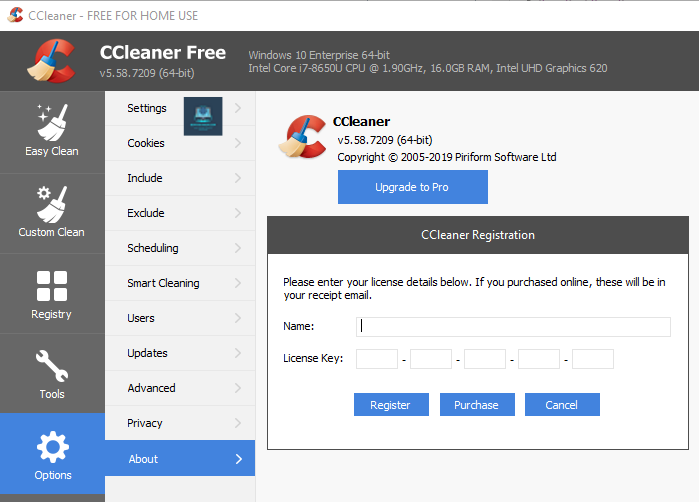699x502 pixels.
Task: Expand the Include chevron arrow
Action: pyautogui.click(x=238, y=178)
